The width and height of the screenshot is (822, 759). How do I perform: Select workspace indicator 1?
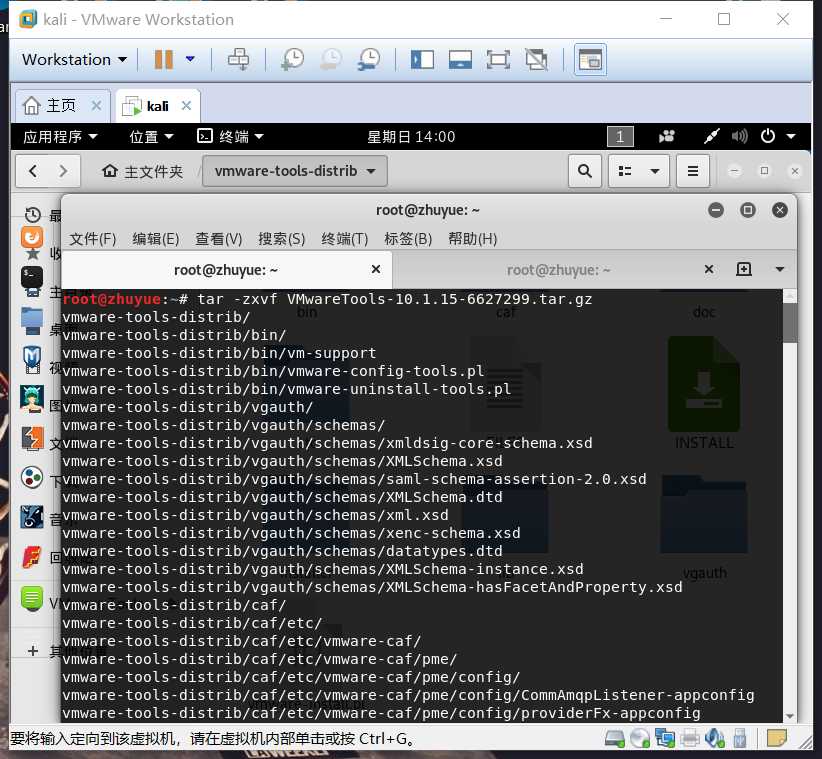click(x=620, y=137)
